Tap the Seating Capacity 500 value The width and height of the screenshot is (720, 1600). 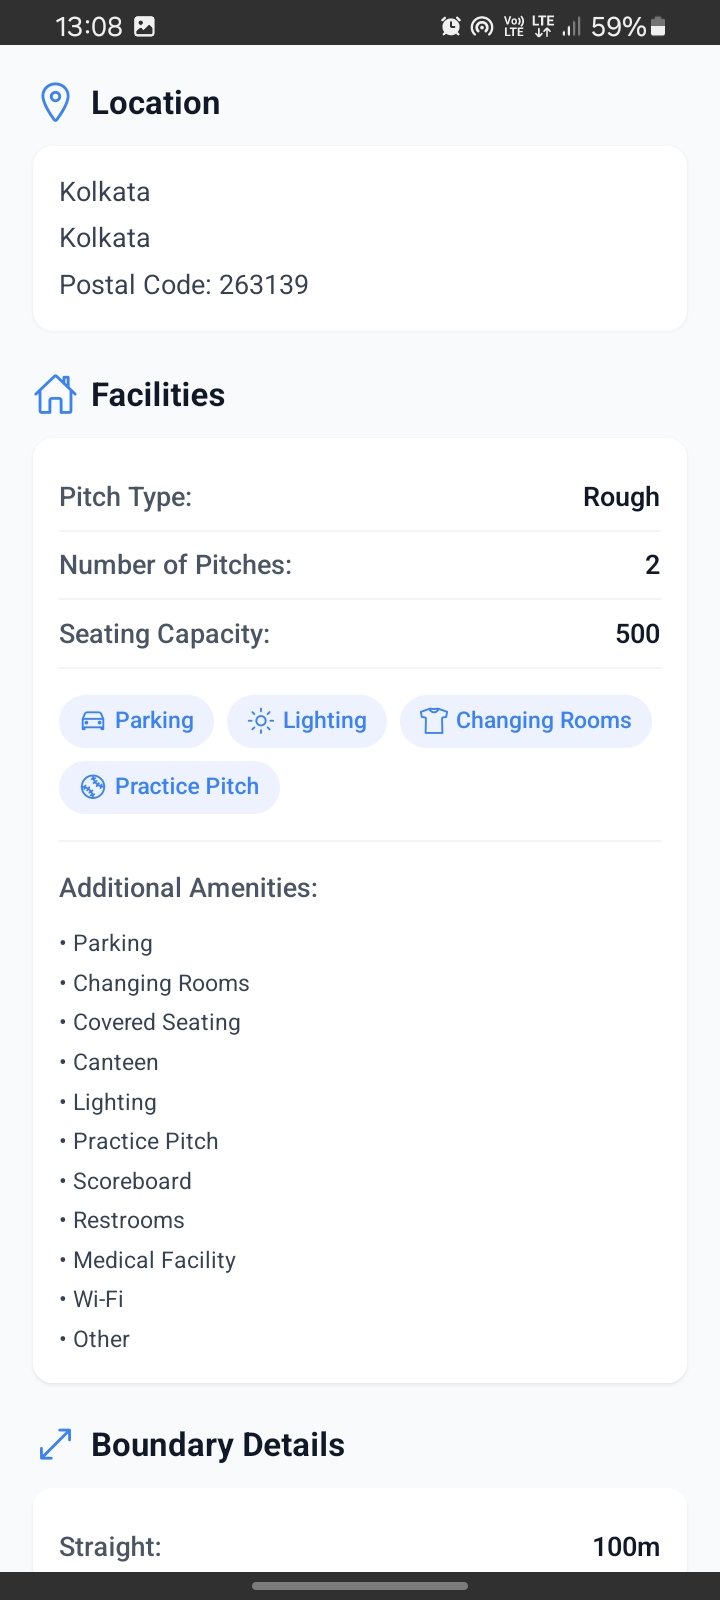click(x=638, y=634)
